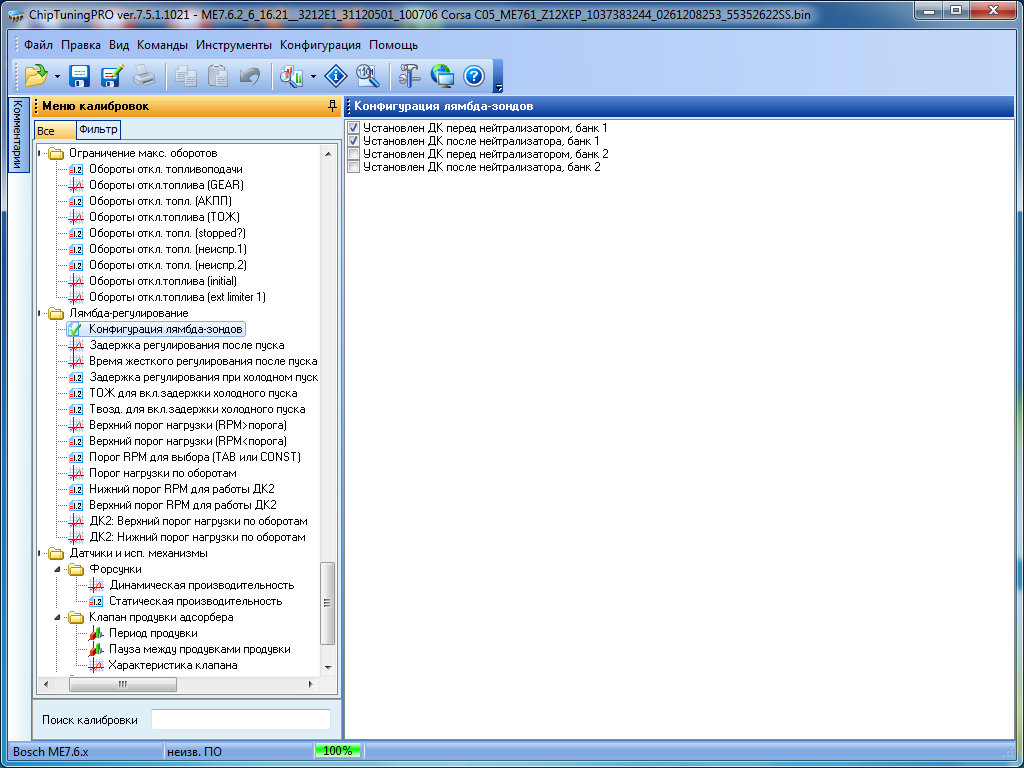Click the save-with-pencil toolbar icon
Screen dimensions: 1024x768
pos(111,76)
